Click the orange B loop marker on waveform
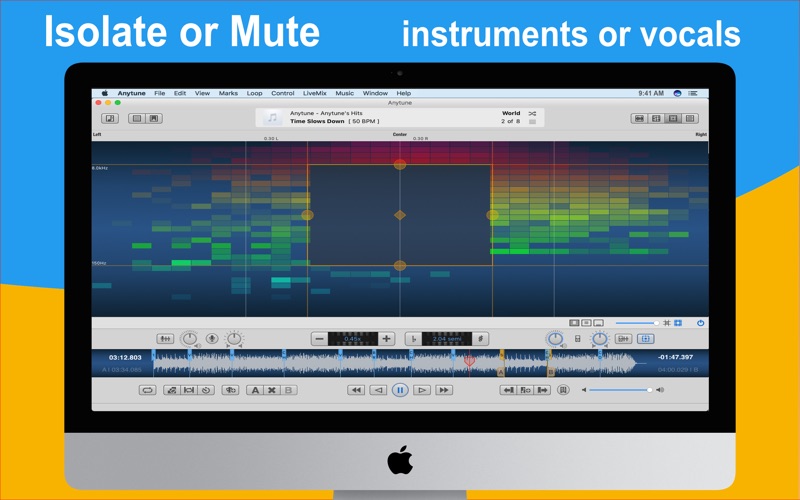Screen dimensions: 800x500 [x=551, y=372]
